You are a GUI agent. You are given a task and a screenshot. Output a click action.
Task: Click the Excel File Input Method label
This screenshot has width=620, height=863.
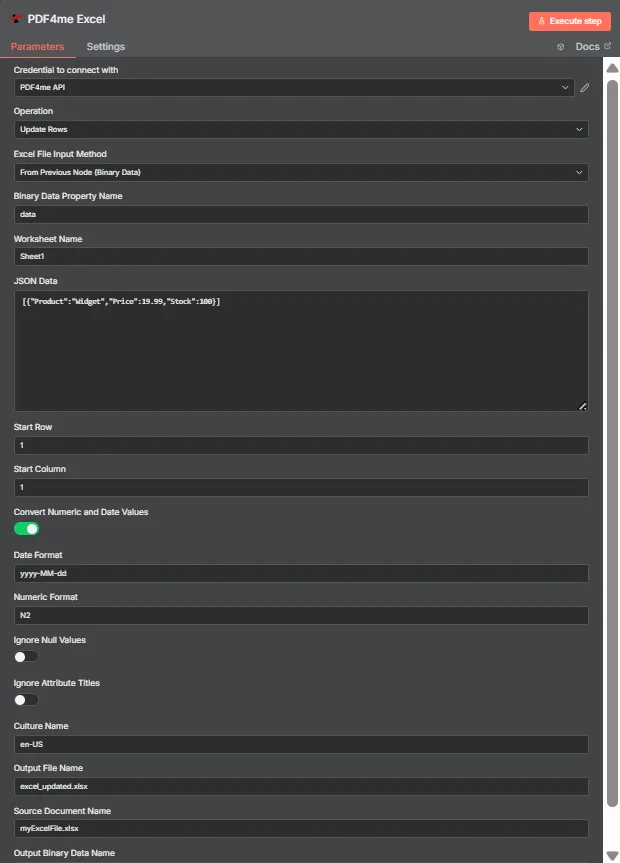[60, 154]
